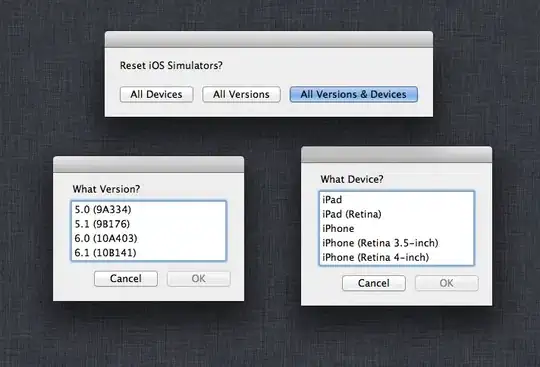Click the What Version? label
This screenshot has width=540, height=367.
tap(106, 189)
